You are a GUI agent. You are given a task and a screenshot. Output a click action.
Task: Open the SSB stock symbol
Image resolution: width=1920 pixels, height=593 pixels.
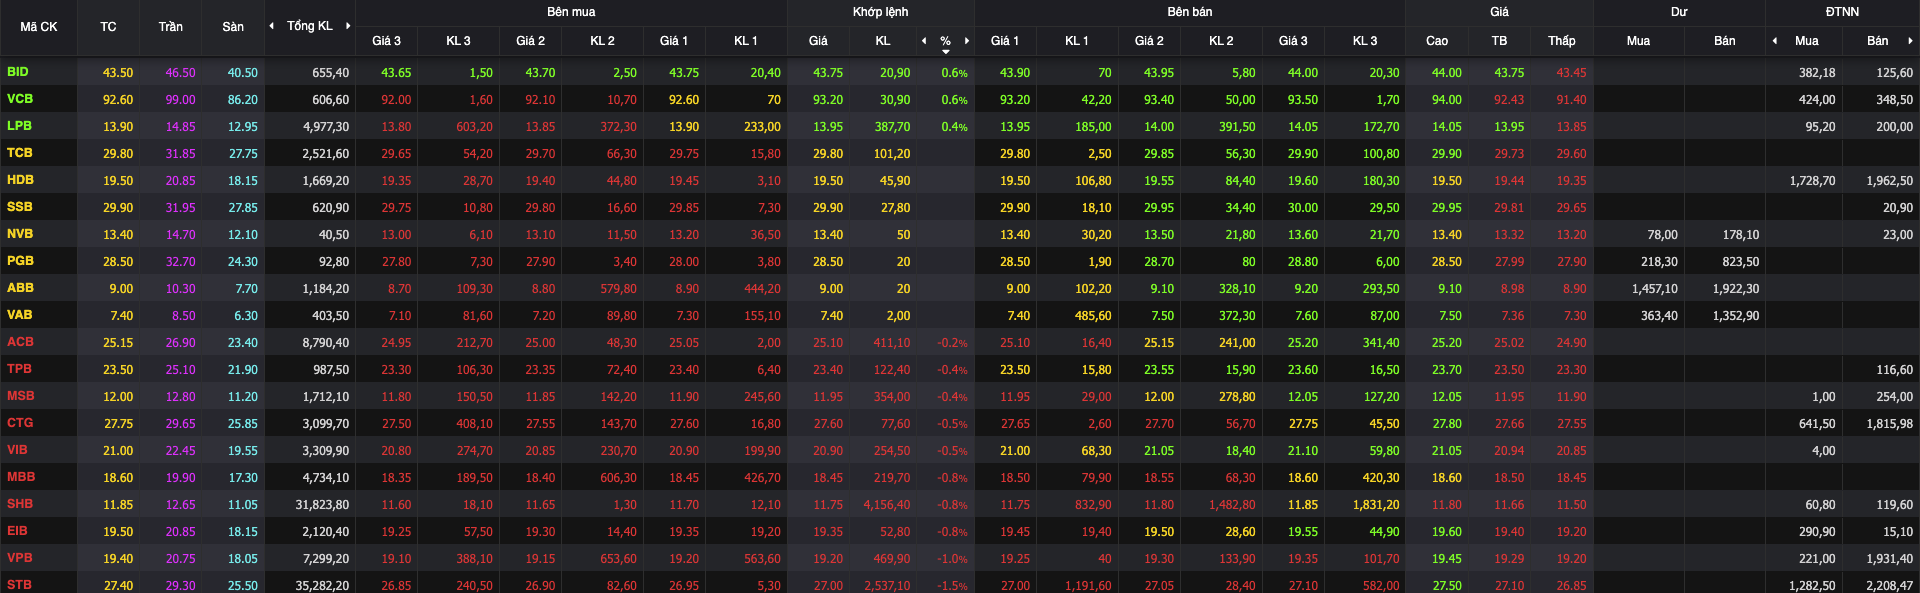(x=20, y=207)
